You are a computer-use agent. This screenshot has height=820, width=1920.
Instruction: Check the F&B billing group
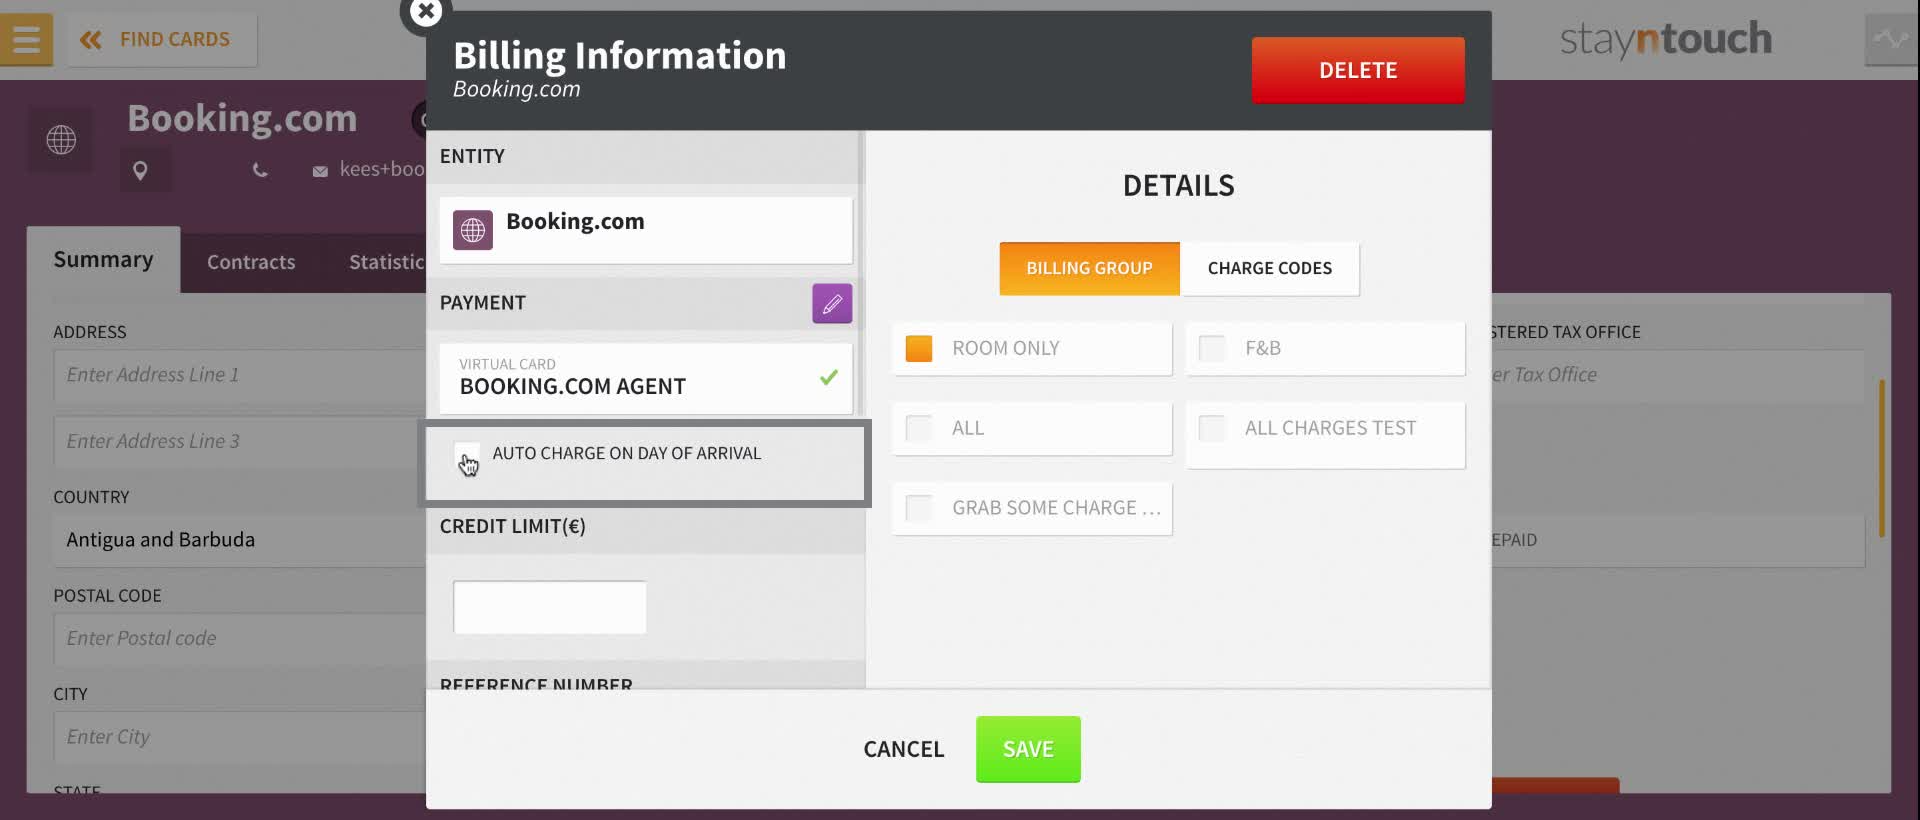(1212, 348)
